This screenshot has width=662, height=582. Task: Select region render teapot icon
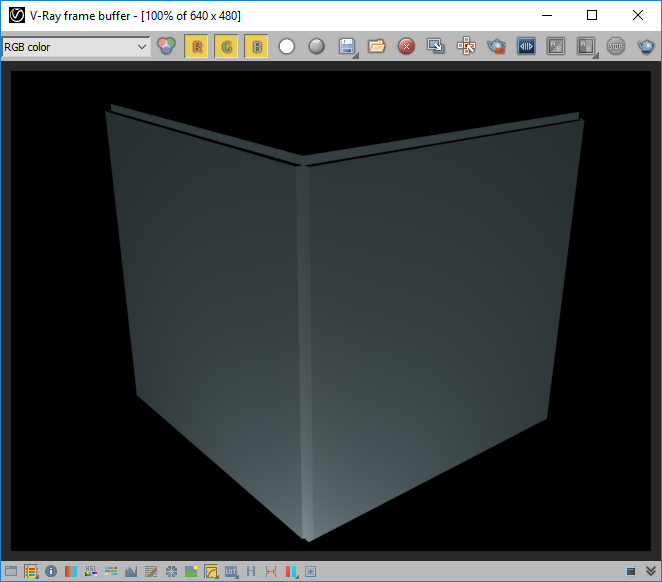pos(496,46)
